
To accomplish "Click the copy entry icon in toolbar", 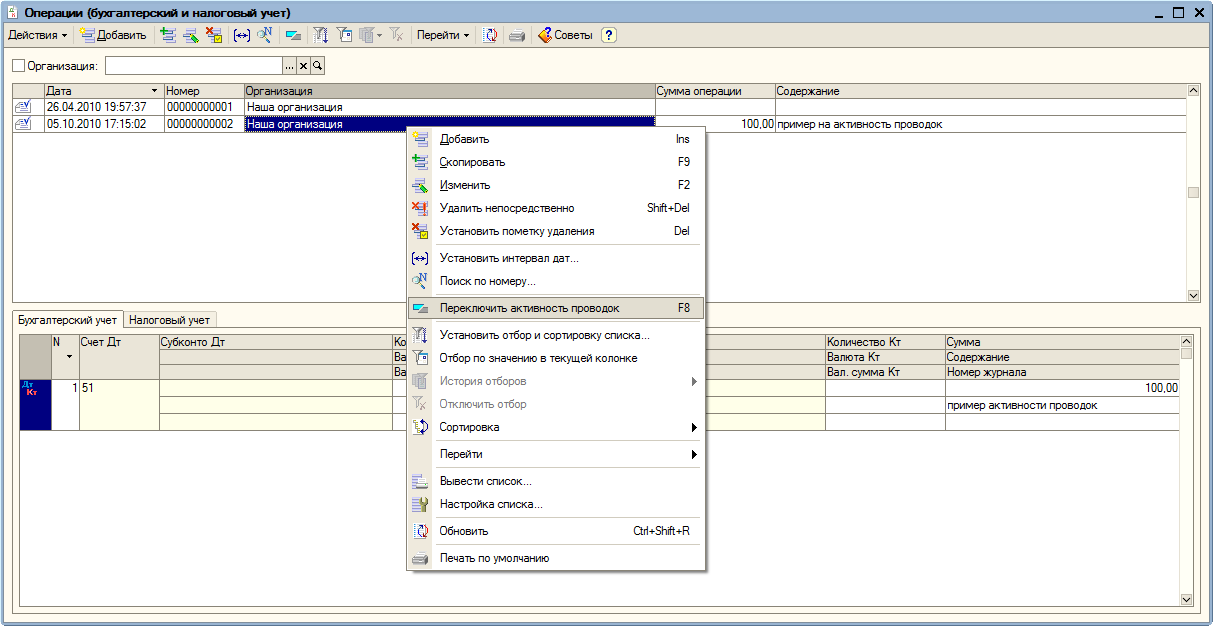I will (x=168, y=35).
